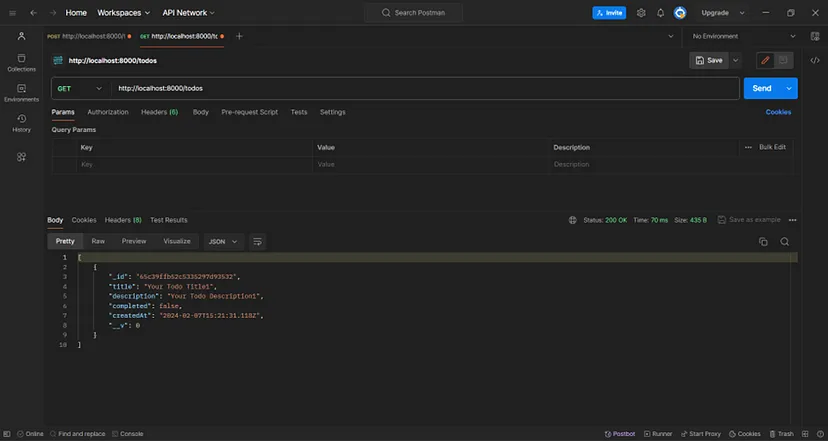Open the JSON format dropdown
The height and width of the screenshot is (441, 828).
click(223, 241)
